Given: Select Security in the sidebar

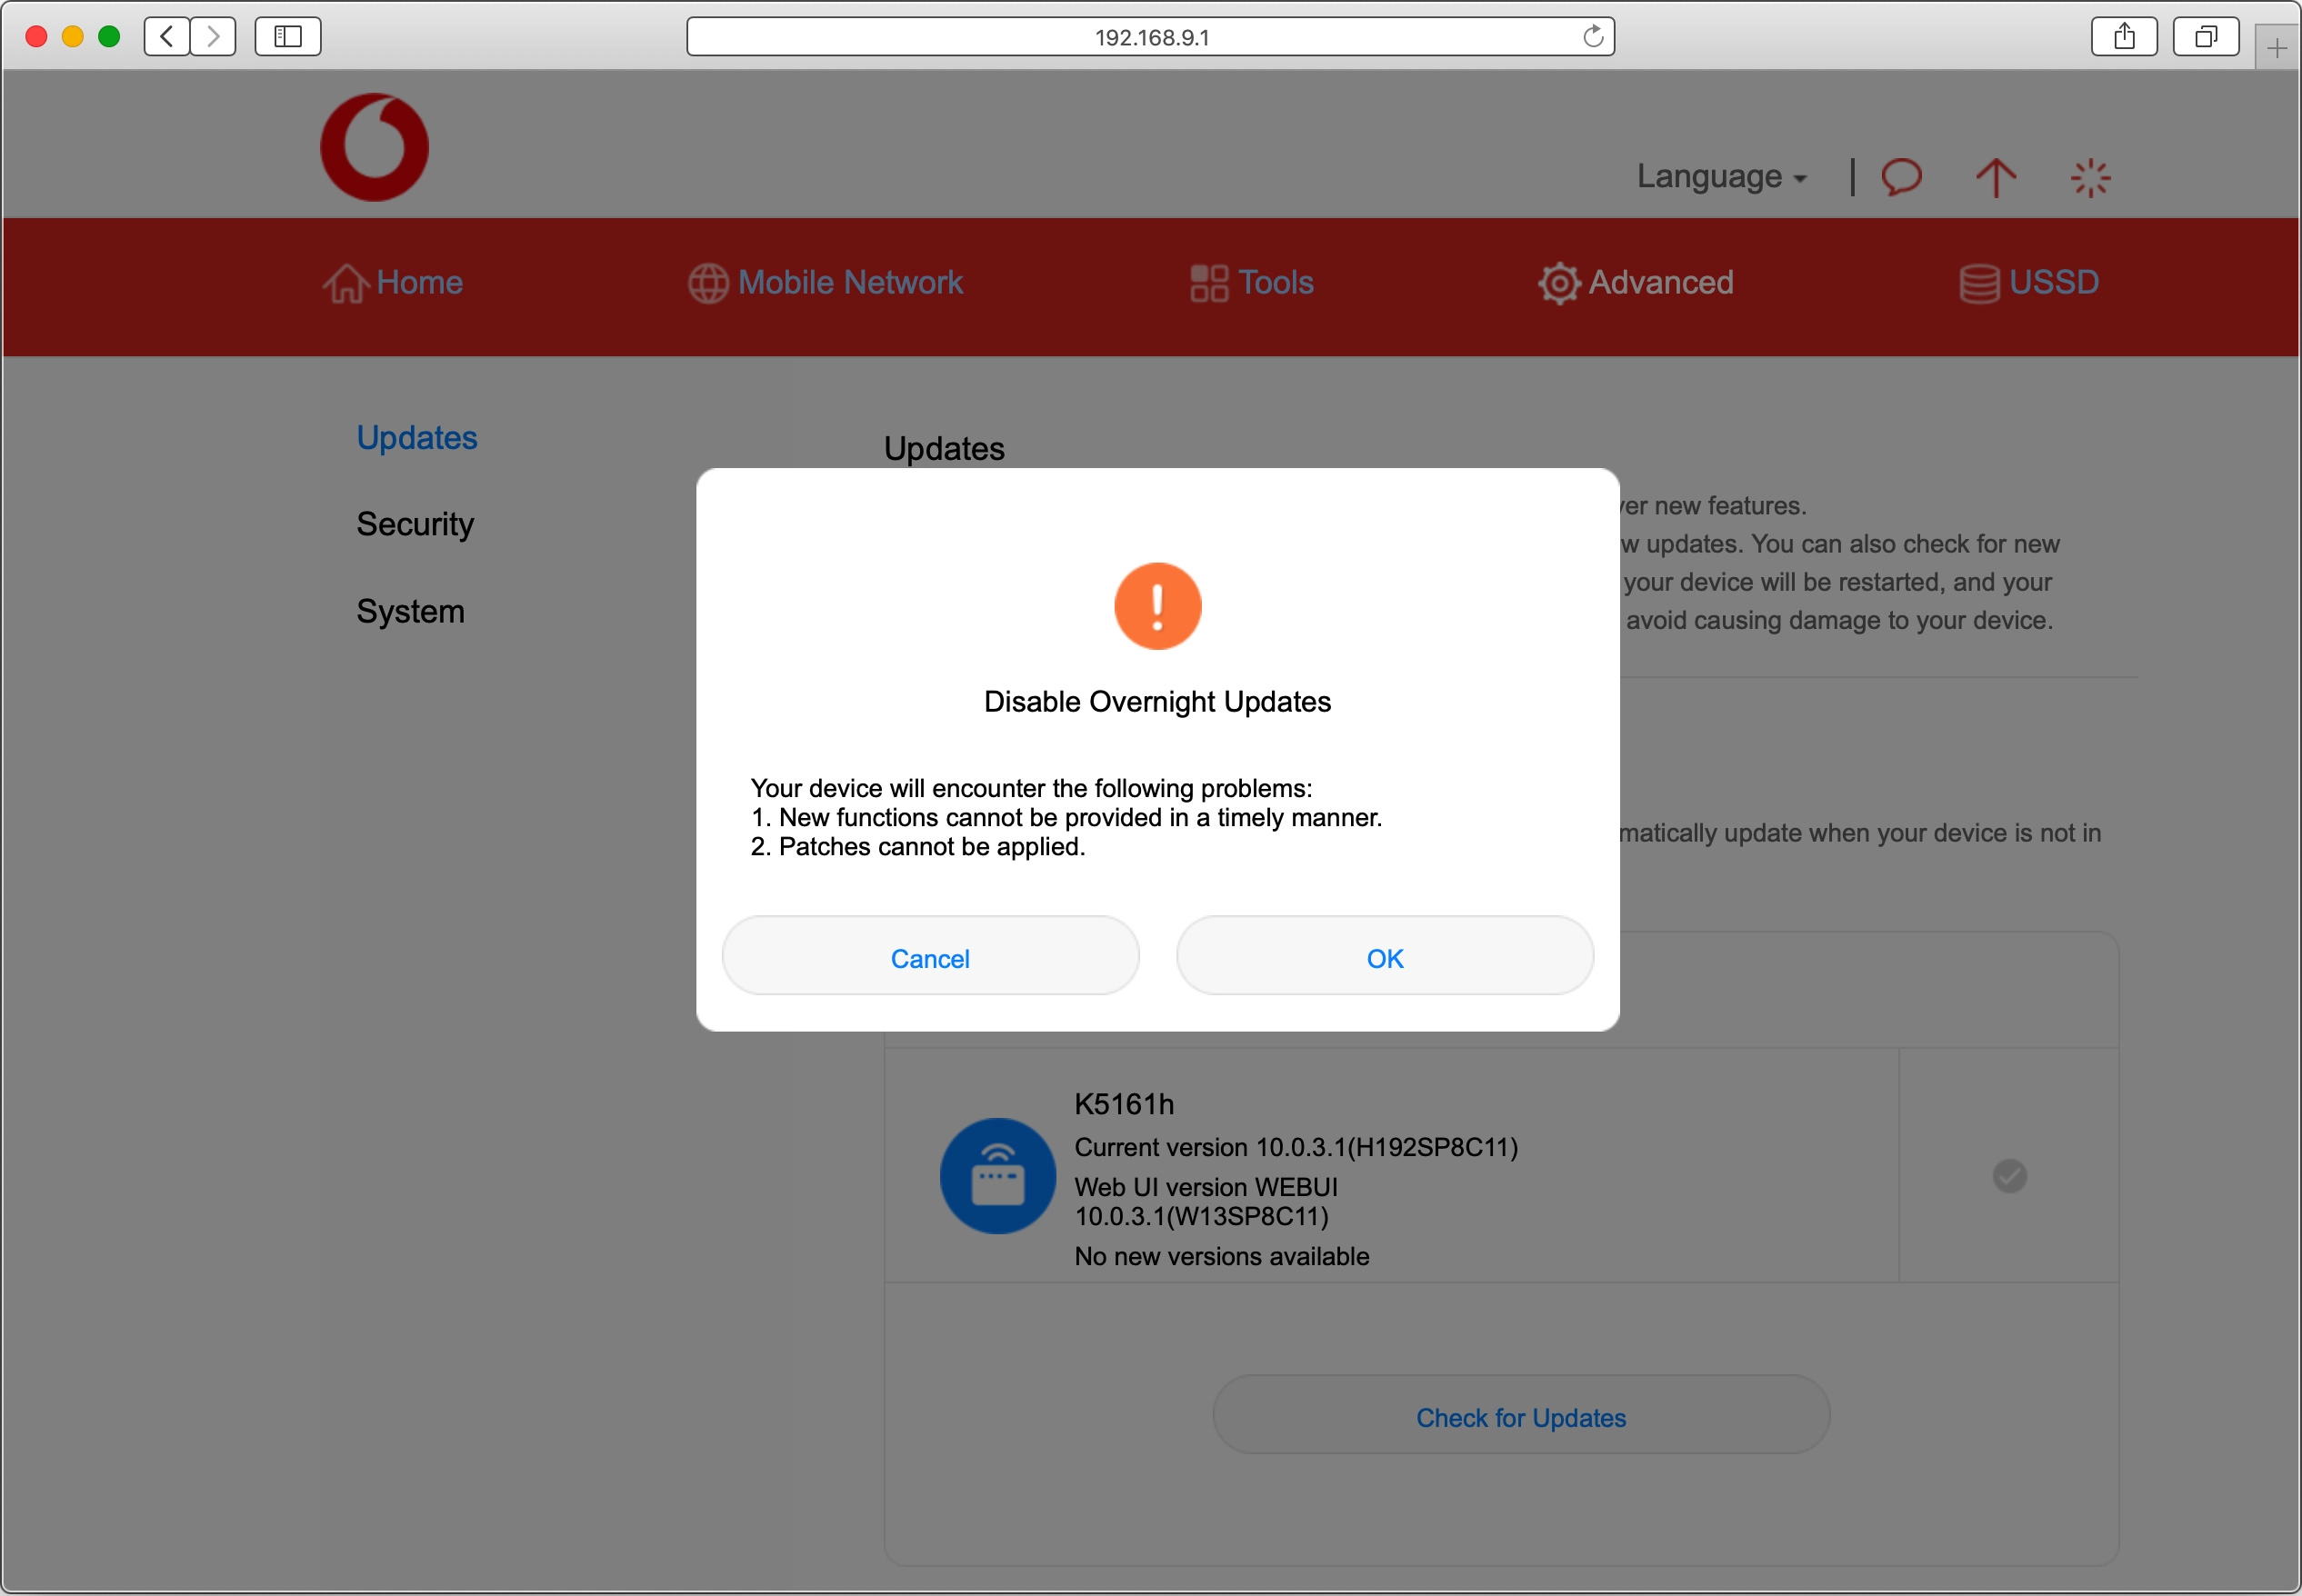Looking at the screenshot, I should [x=415, y=524].
